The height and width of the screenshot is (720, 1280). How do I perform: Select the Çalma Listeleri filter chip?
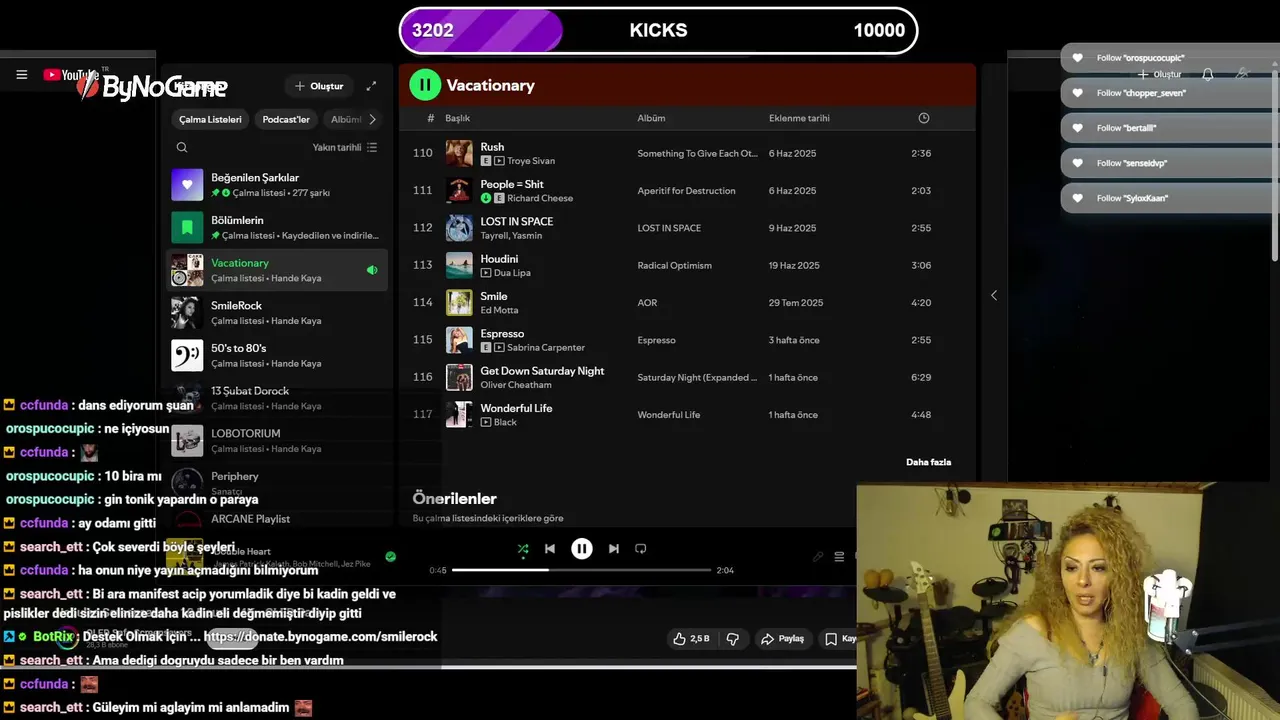[x=210, y=119]
